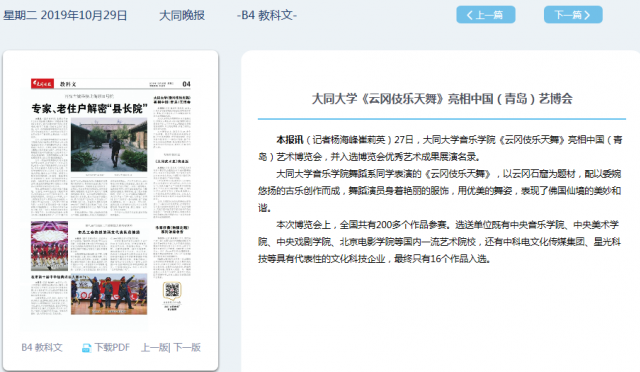Click the PDF download icon
Viewport: 640px width, 372px height.
(87, 348)
